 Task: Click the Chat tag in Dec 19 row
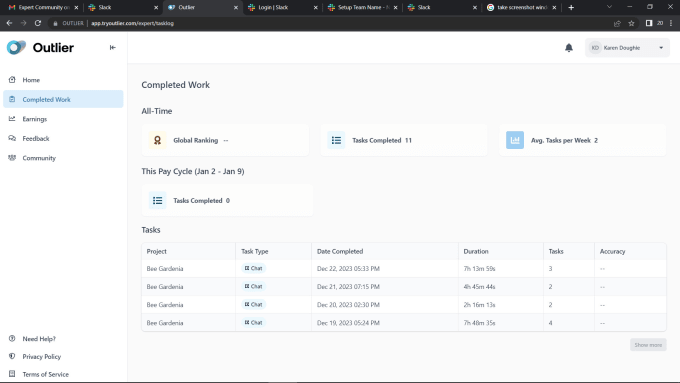pos(254,322)
